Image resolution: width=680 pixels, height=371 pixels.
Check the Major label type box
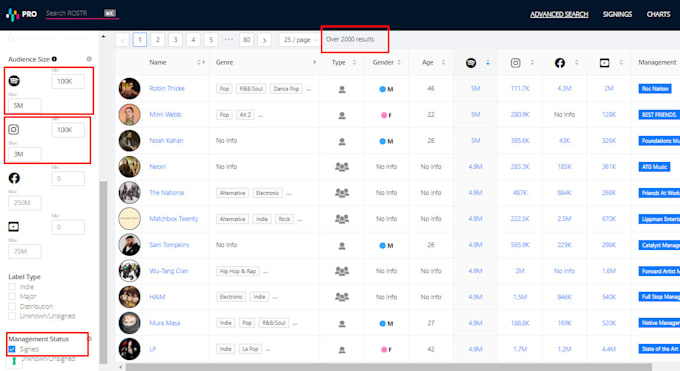(12, 296)
